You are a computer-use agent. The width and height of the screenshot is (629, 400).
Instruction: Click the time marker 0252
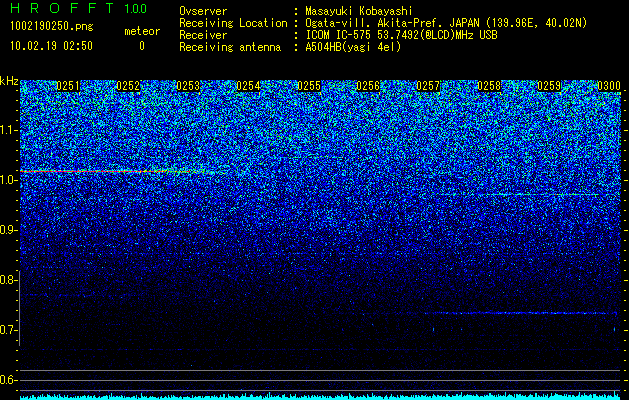pyautogui.click(x=128, y=86)
